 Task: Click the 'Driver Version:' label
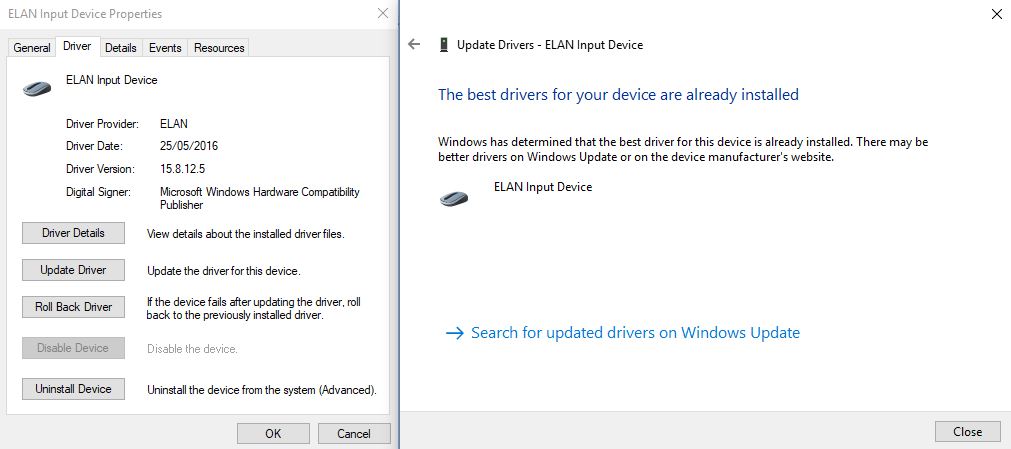(x=100, y=169)
